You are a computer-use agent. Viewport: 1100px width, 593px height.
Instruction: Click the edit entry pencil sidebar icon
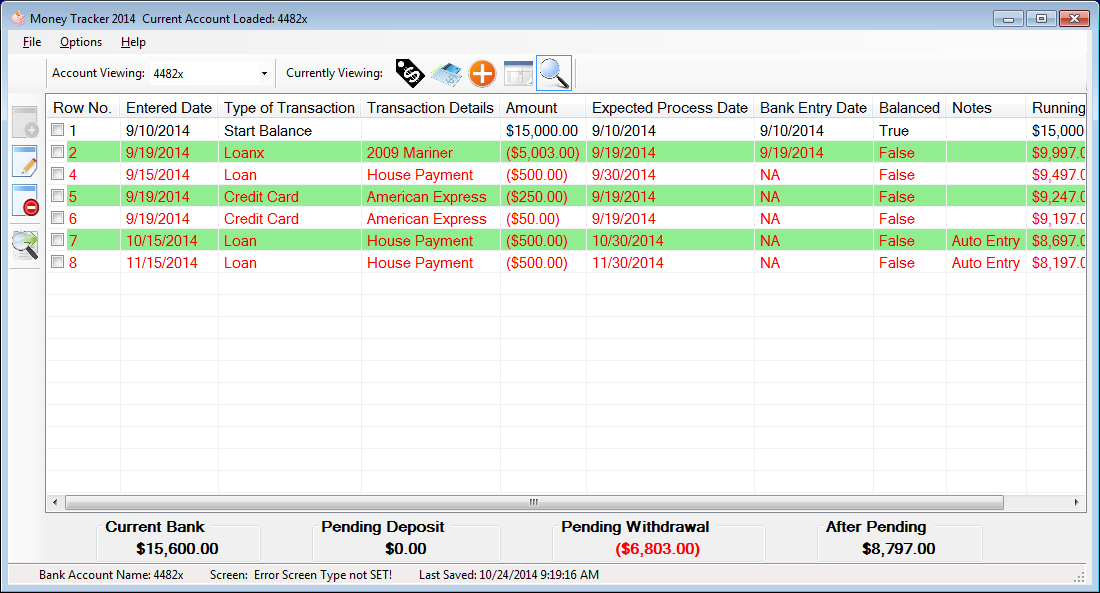(x=25, y=161)
